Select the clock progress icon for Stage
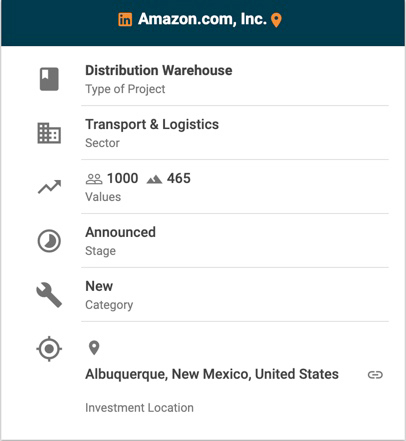Screen dimensions: 406x441 [49, 241]
